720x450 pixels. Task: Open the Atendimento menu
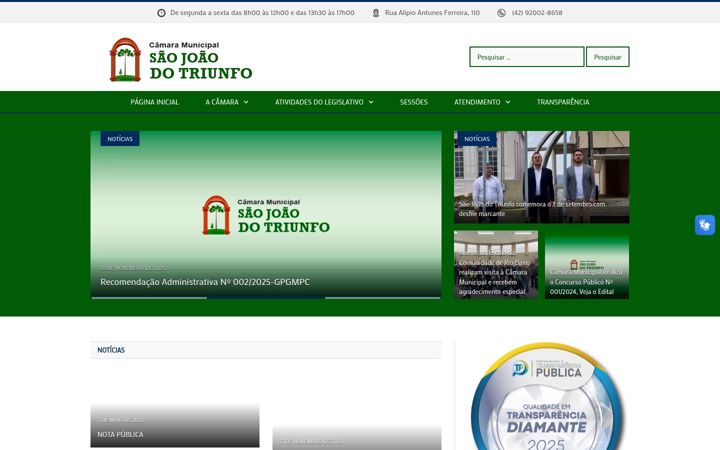pyautogui.click(x=477, y=102)
